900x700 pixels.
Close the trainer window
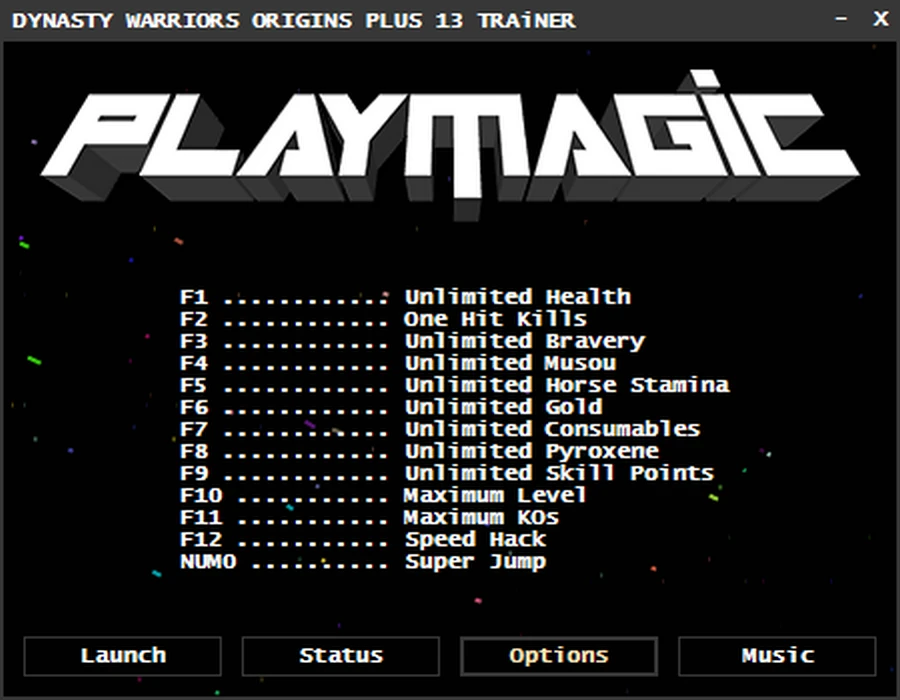tap(880, 19)
